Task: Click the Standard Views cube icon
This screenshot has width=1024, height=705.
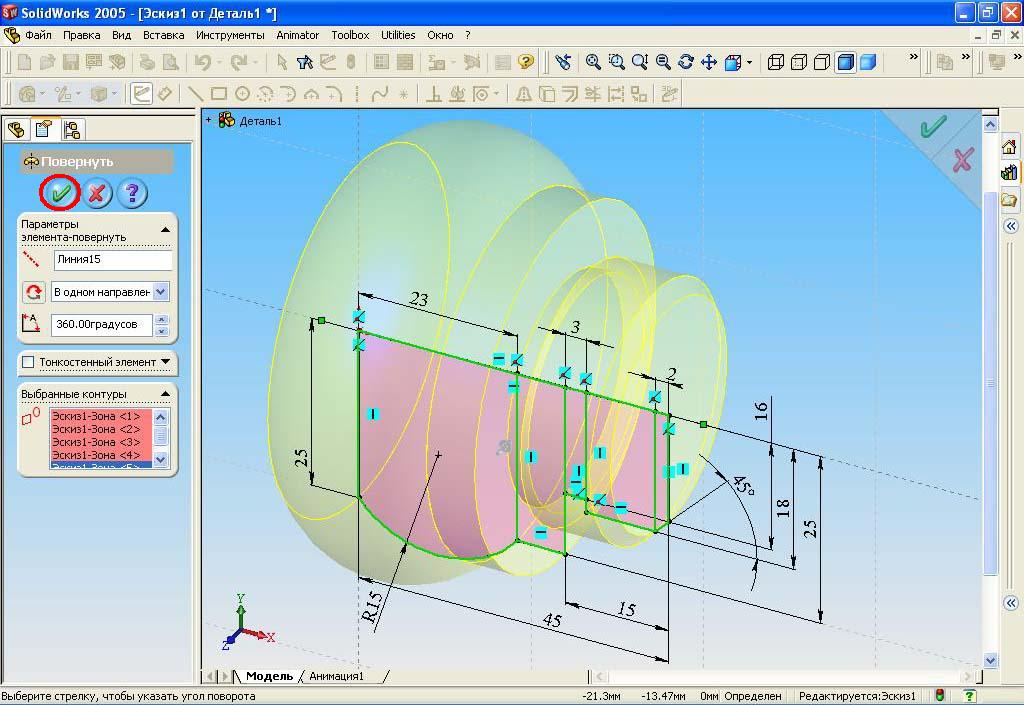Action: pyautogui.click(x=733, y=62)
